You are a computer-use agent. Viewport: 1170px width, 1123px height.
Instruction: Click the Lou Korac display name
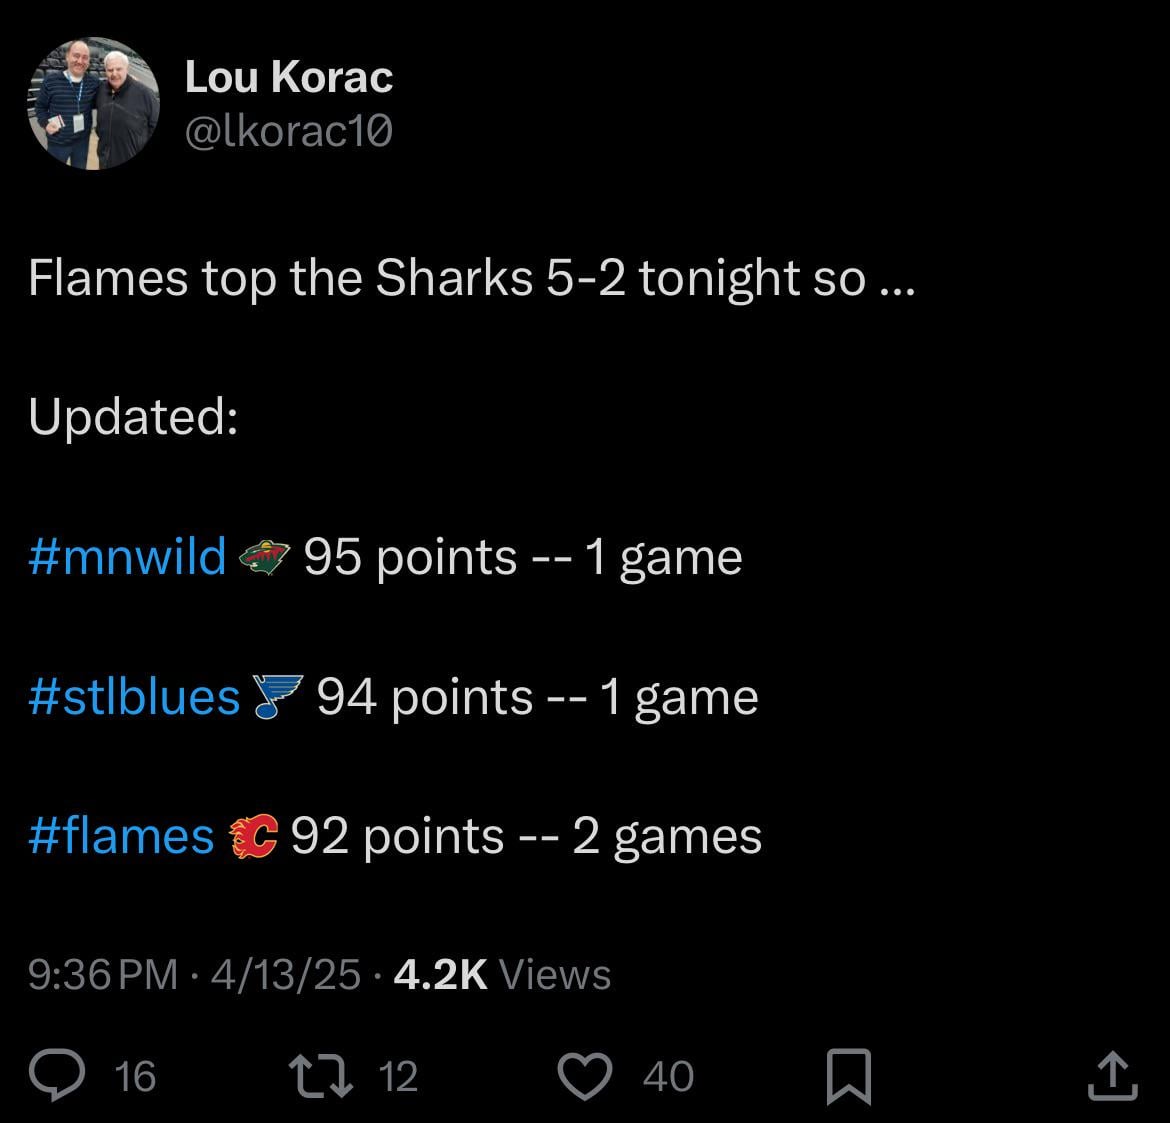289,78
